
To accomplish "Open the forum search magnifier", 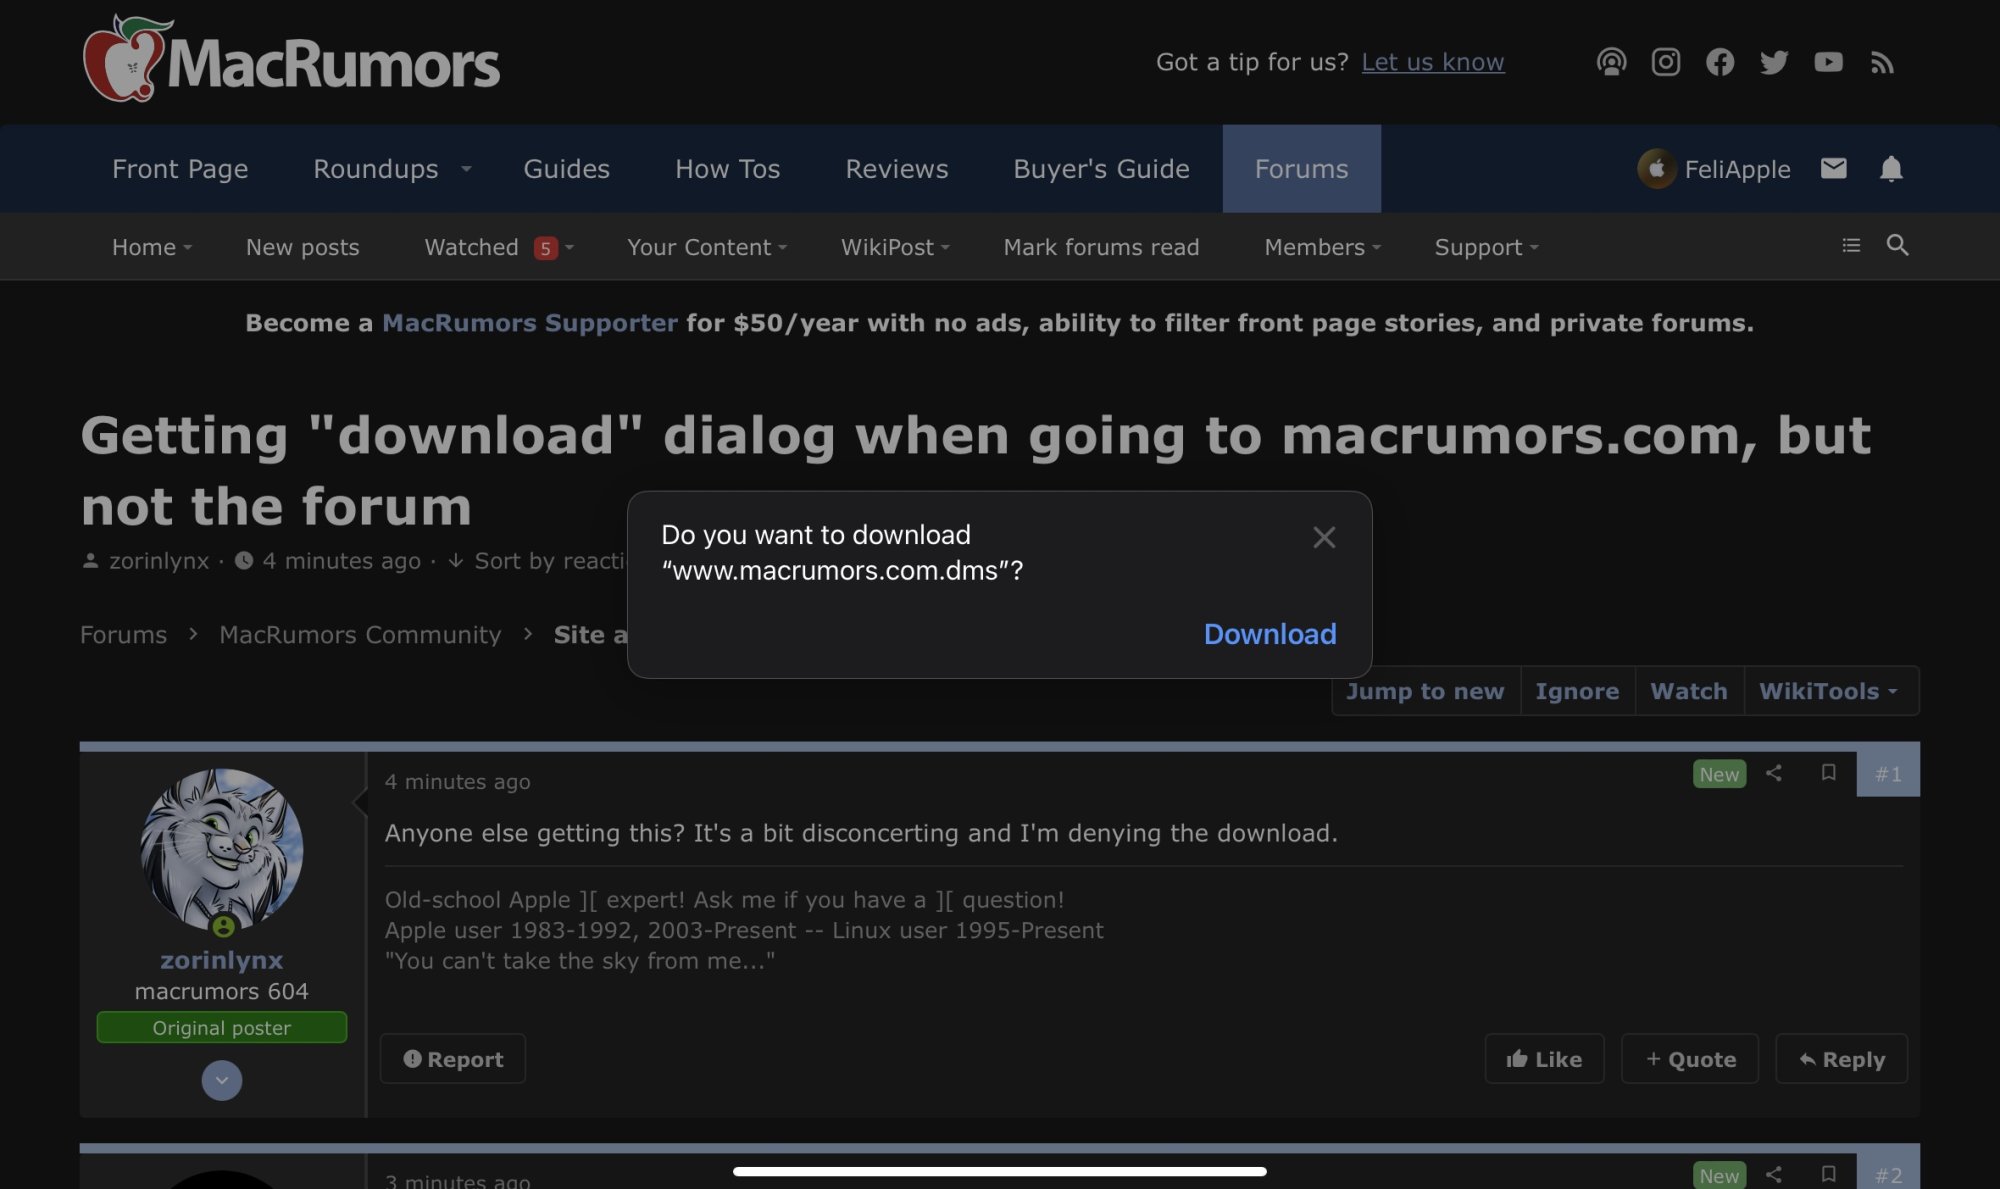I will (x=1897, y=245).
